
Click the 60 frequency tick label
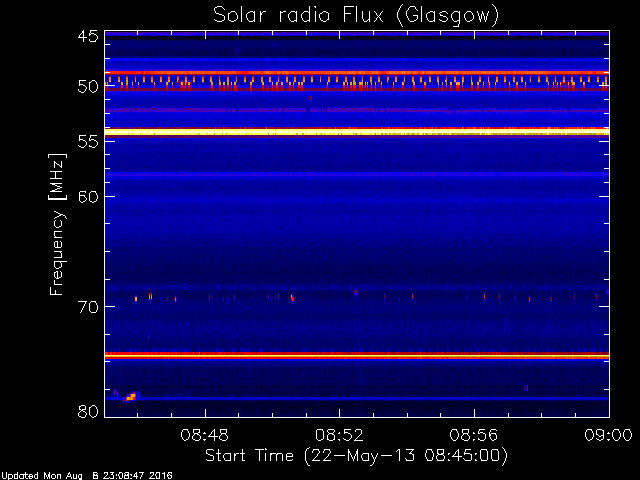[x=88, y=196]
